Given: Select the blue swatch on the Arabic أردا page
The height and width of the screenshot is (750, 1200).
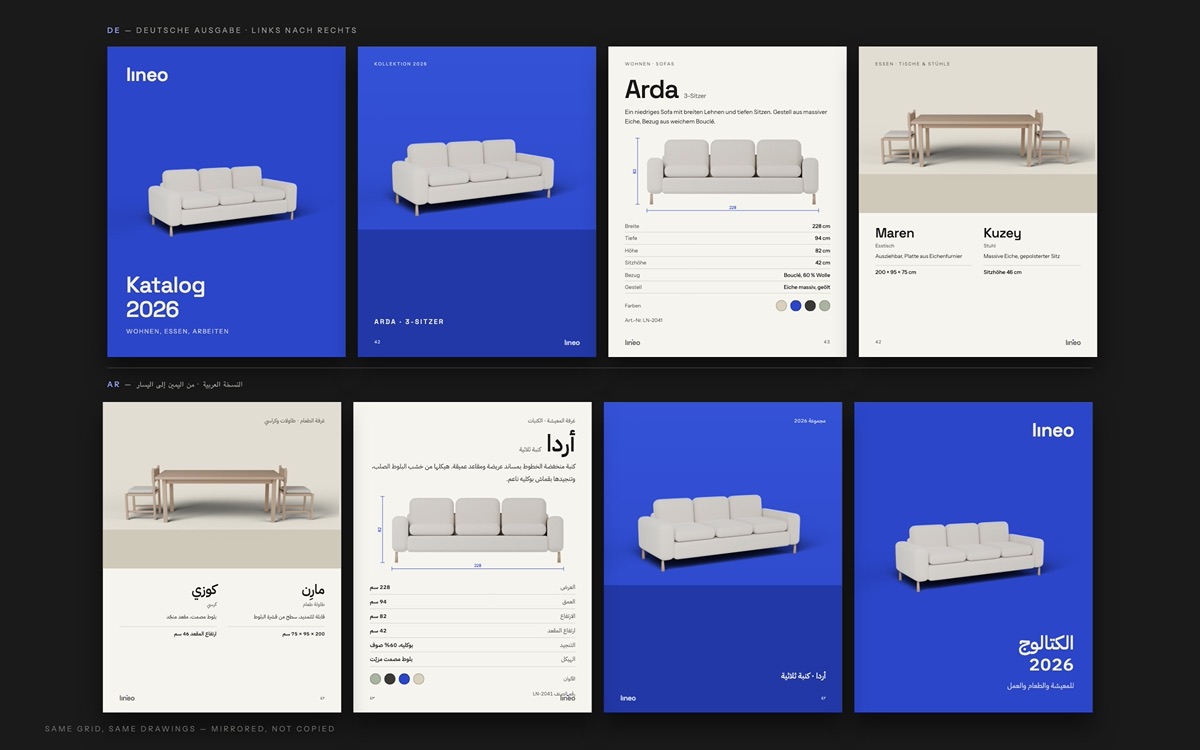Looking at the screenshot, I should (x=404, y=679).
